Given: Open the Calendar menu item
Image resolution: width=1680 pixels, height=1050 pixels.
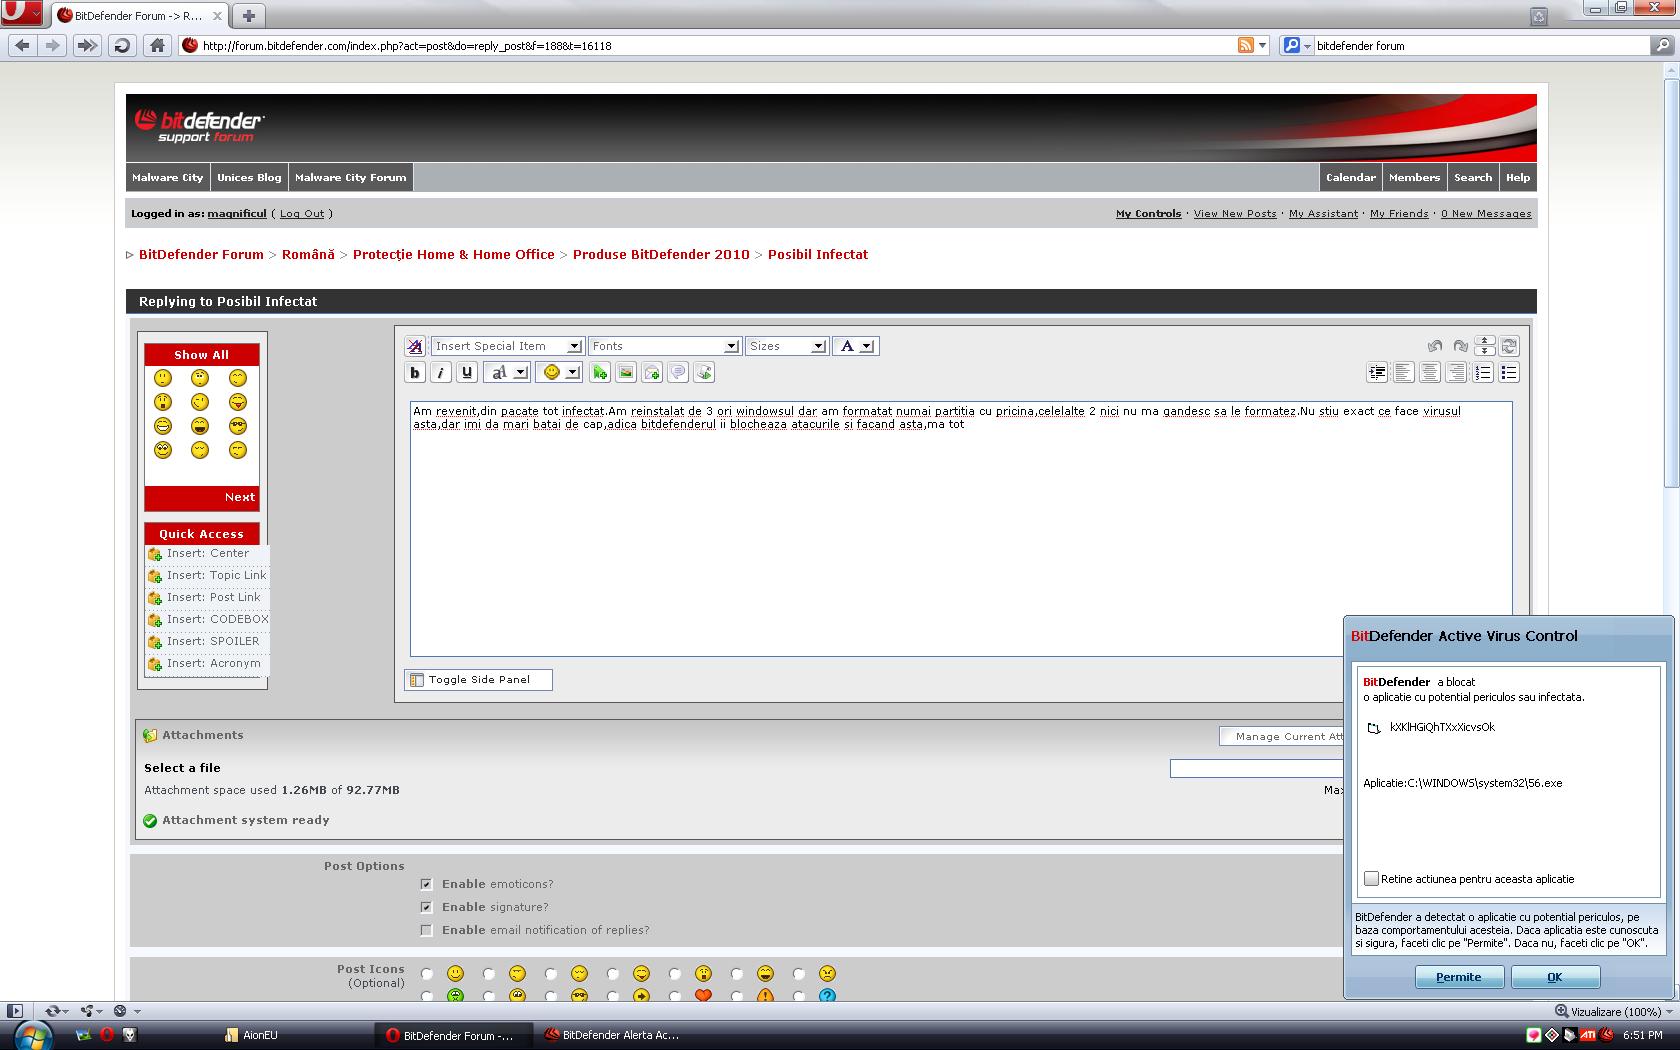Looking at the screenshot, I should coord(1351,177).
